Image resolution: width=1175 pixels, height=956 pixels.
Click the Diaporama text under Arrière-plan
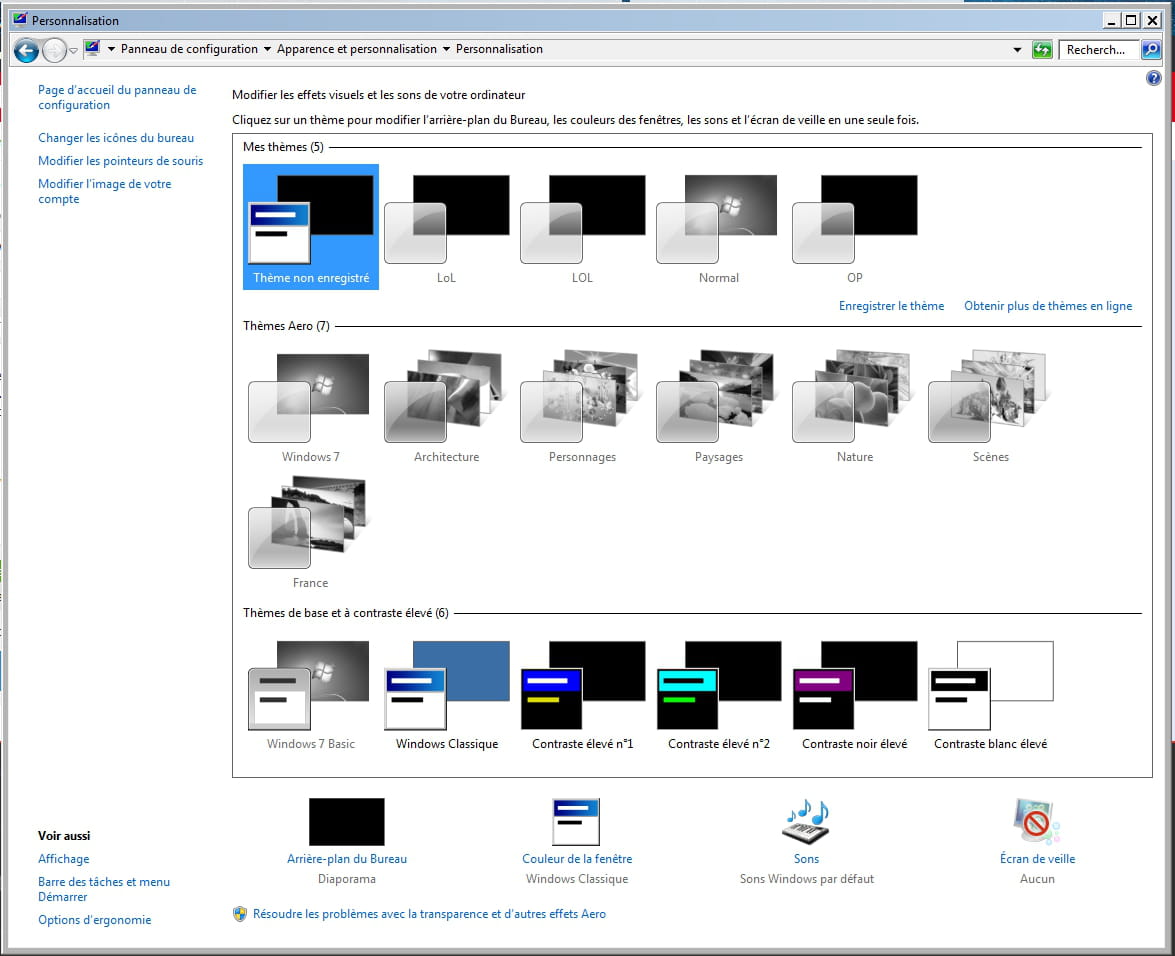click(346, 879)
